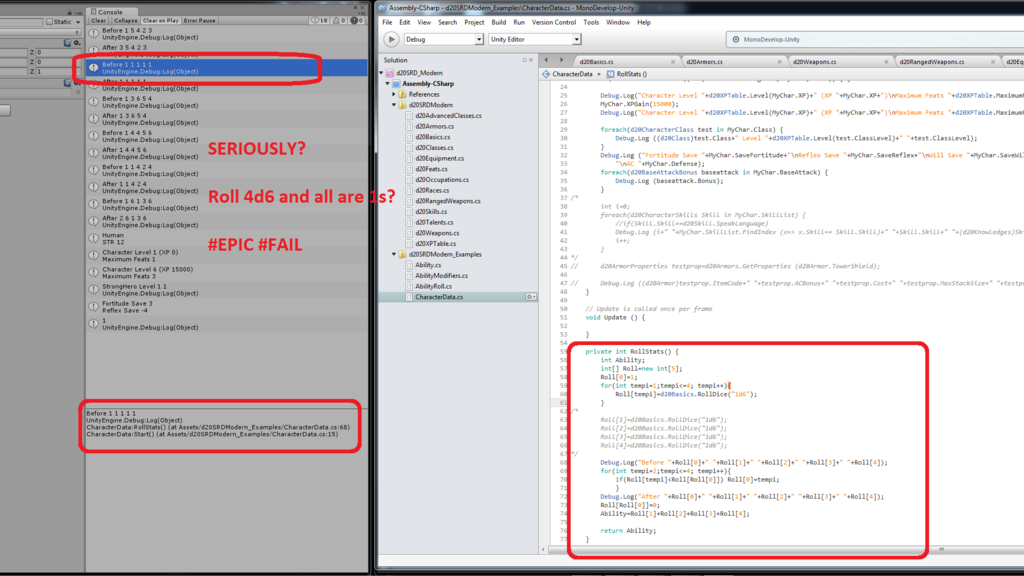Open gear options for CharacterData.cs

[531, 297]
